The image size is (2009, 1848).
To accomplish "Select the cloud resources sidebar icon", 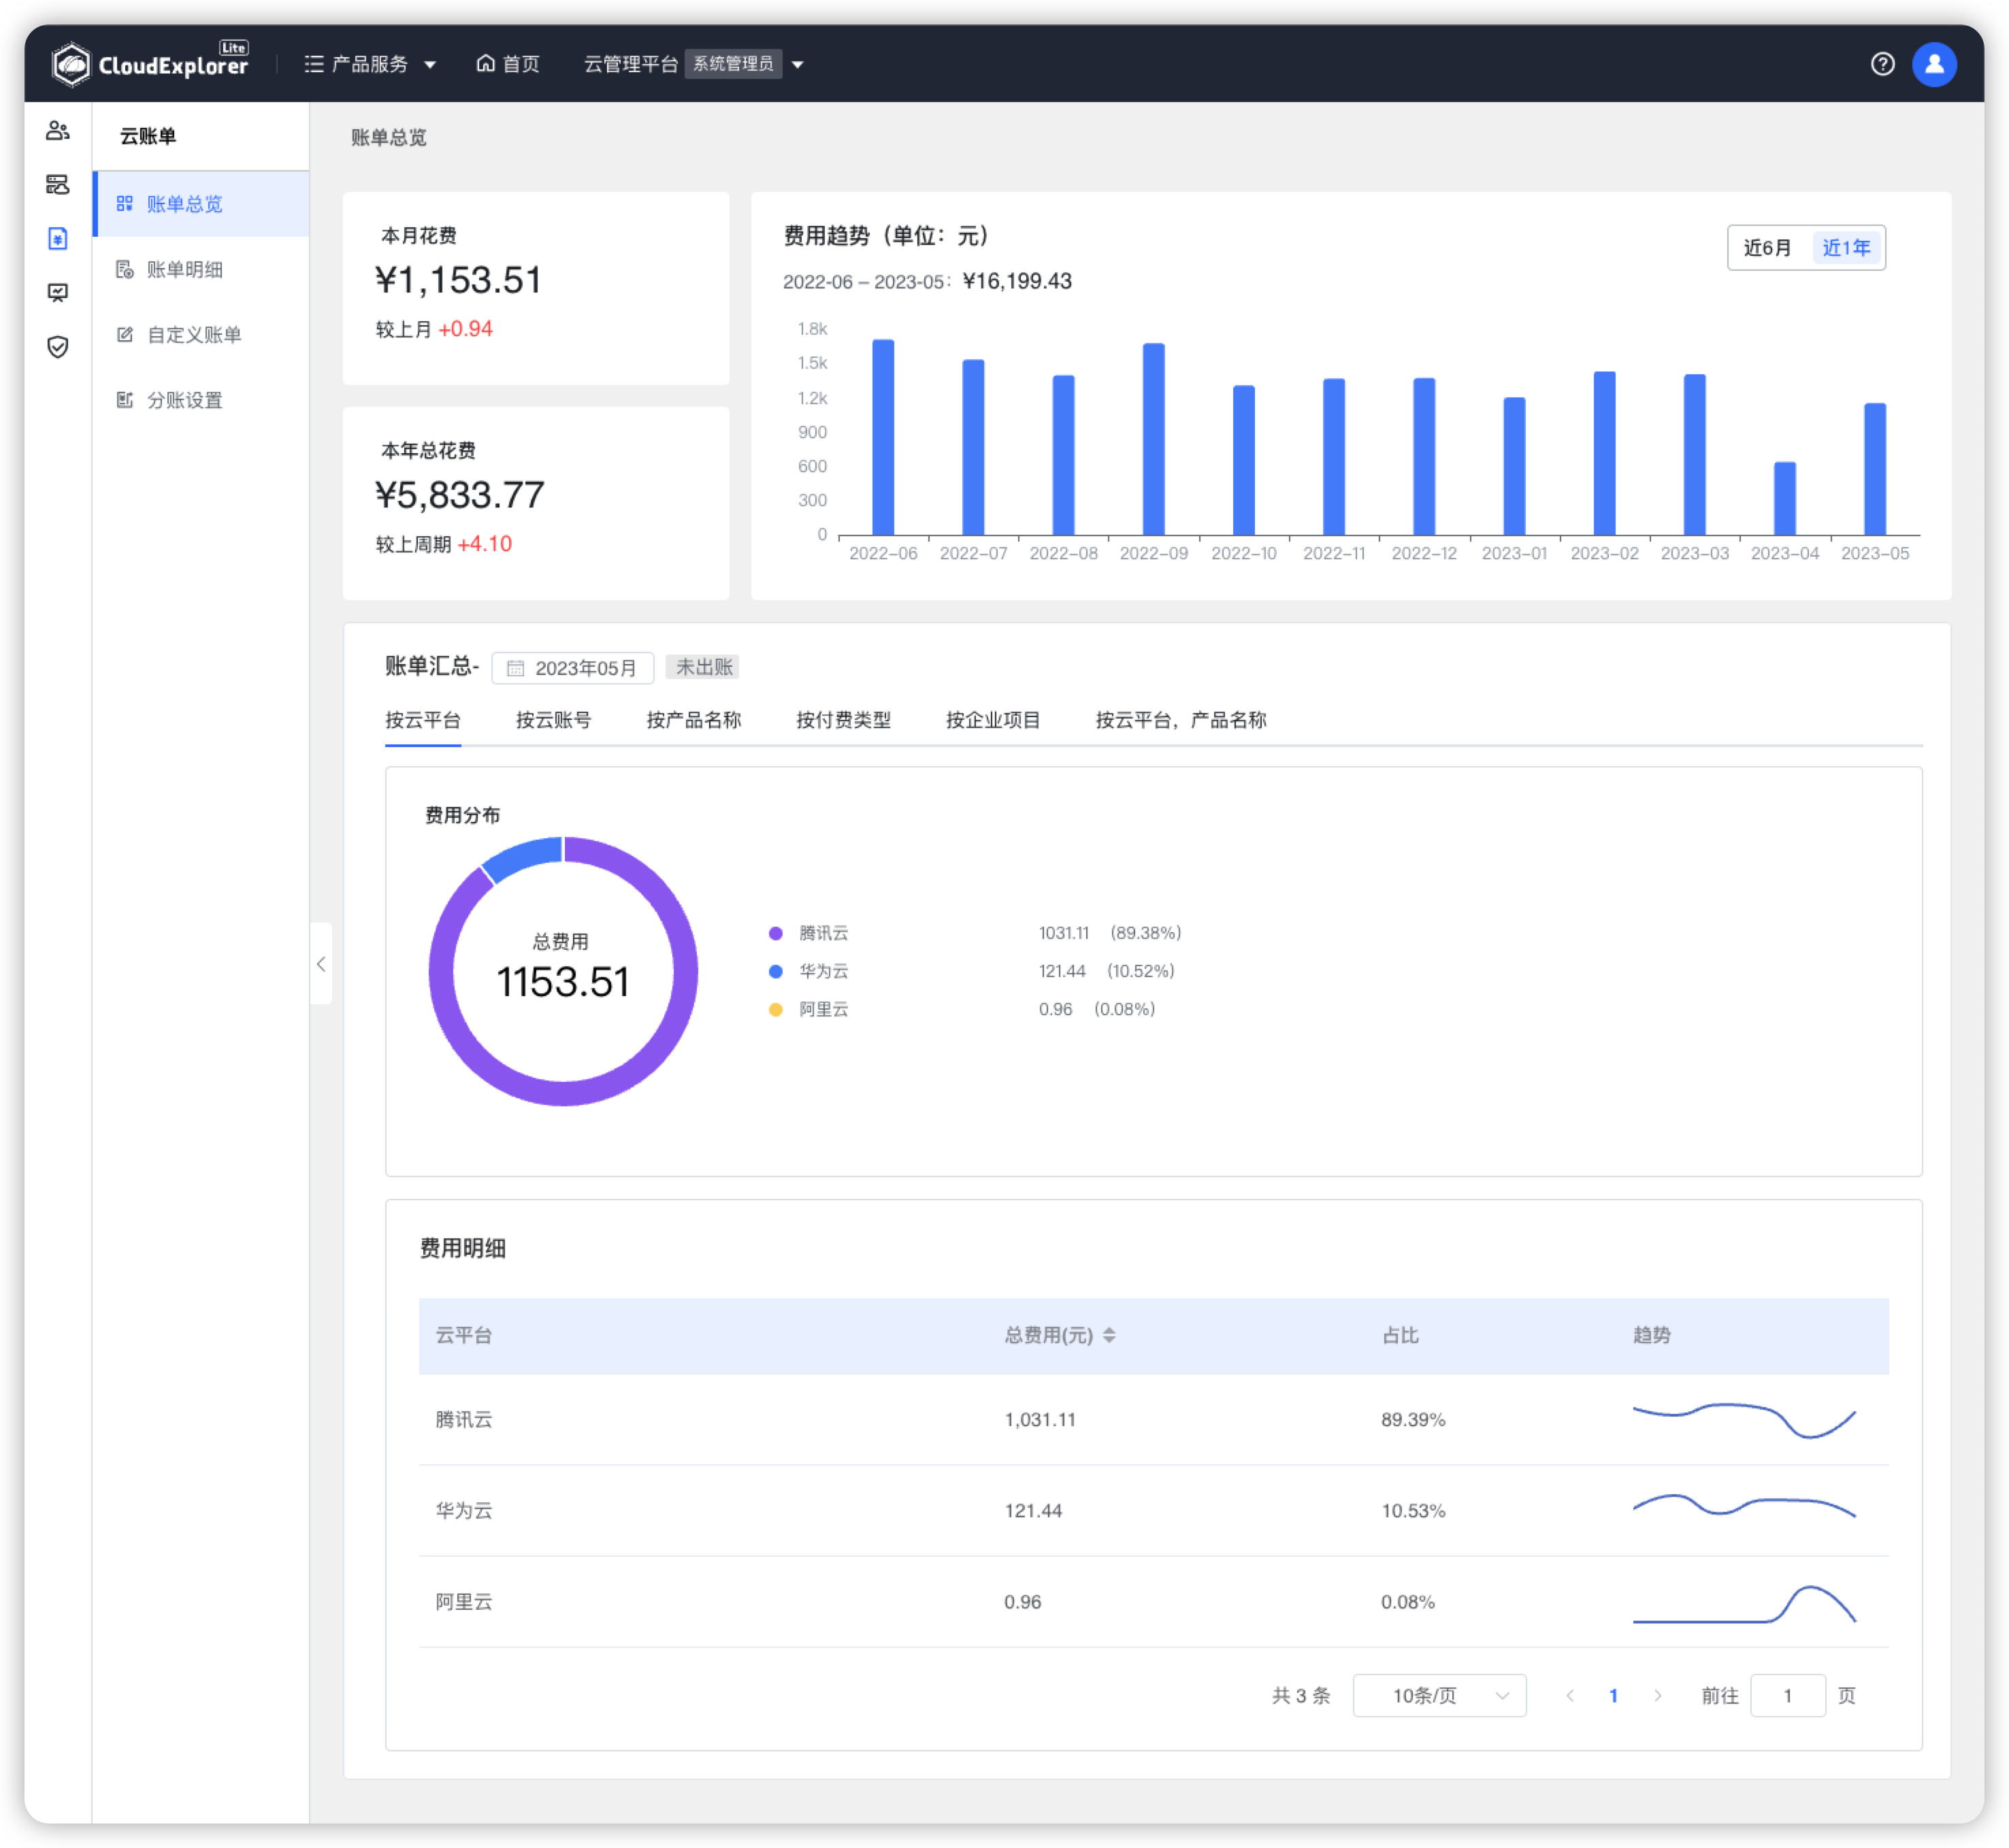I will [x=58, y=185].
